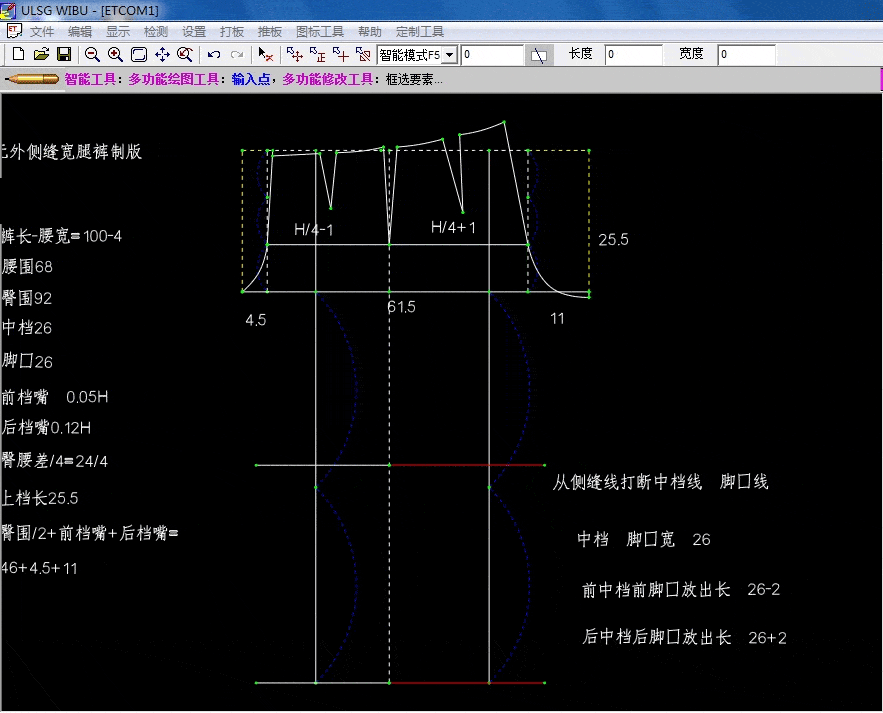This screenshot has height=713, width=883.
Task: Select the zoom out tool
Action: [x=92, y=54]
